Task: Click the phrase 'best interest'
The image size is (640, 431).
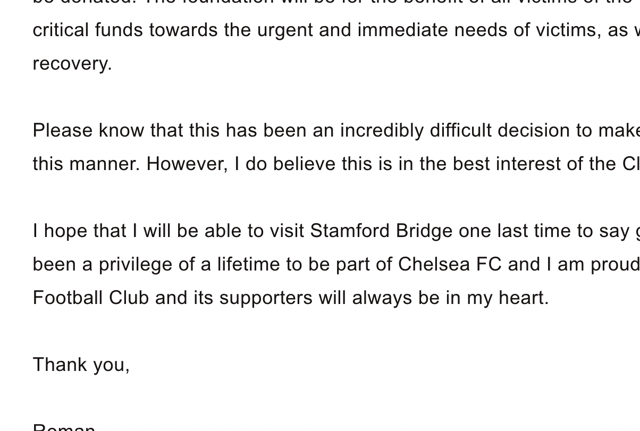Action: click(x=494, y=164)
